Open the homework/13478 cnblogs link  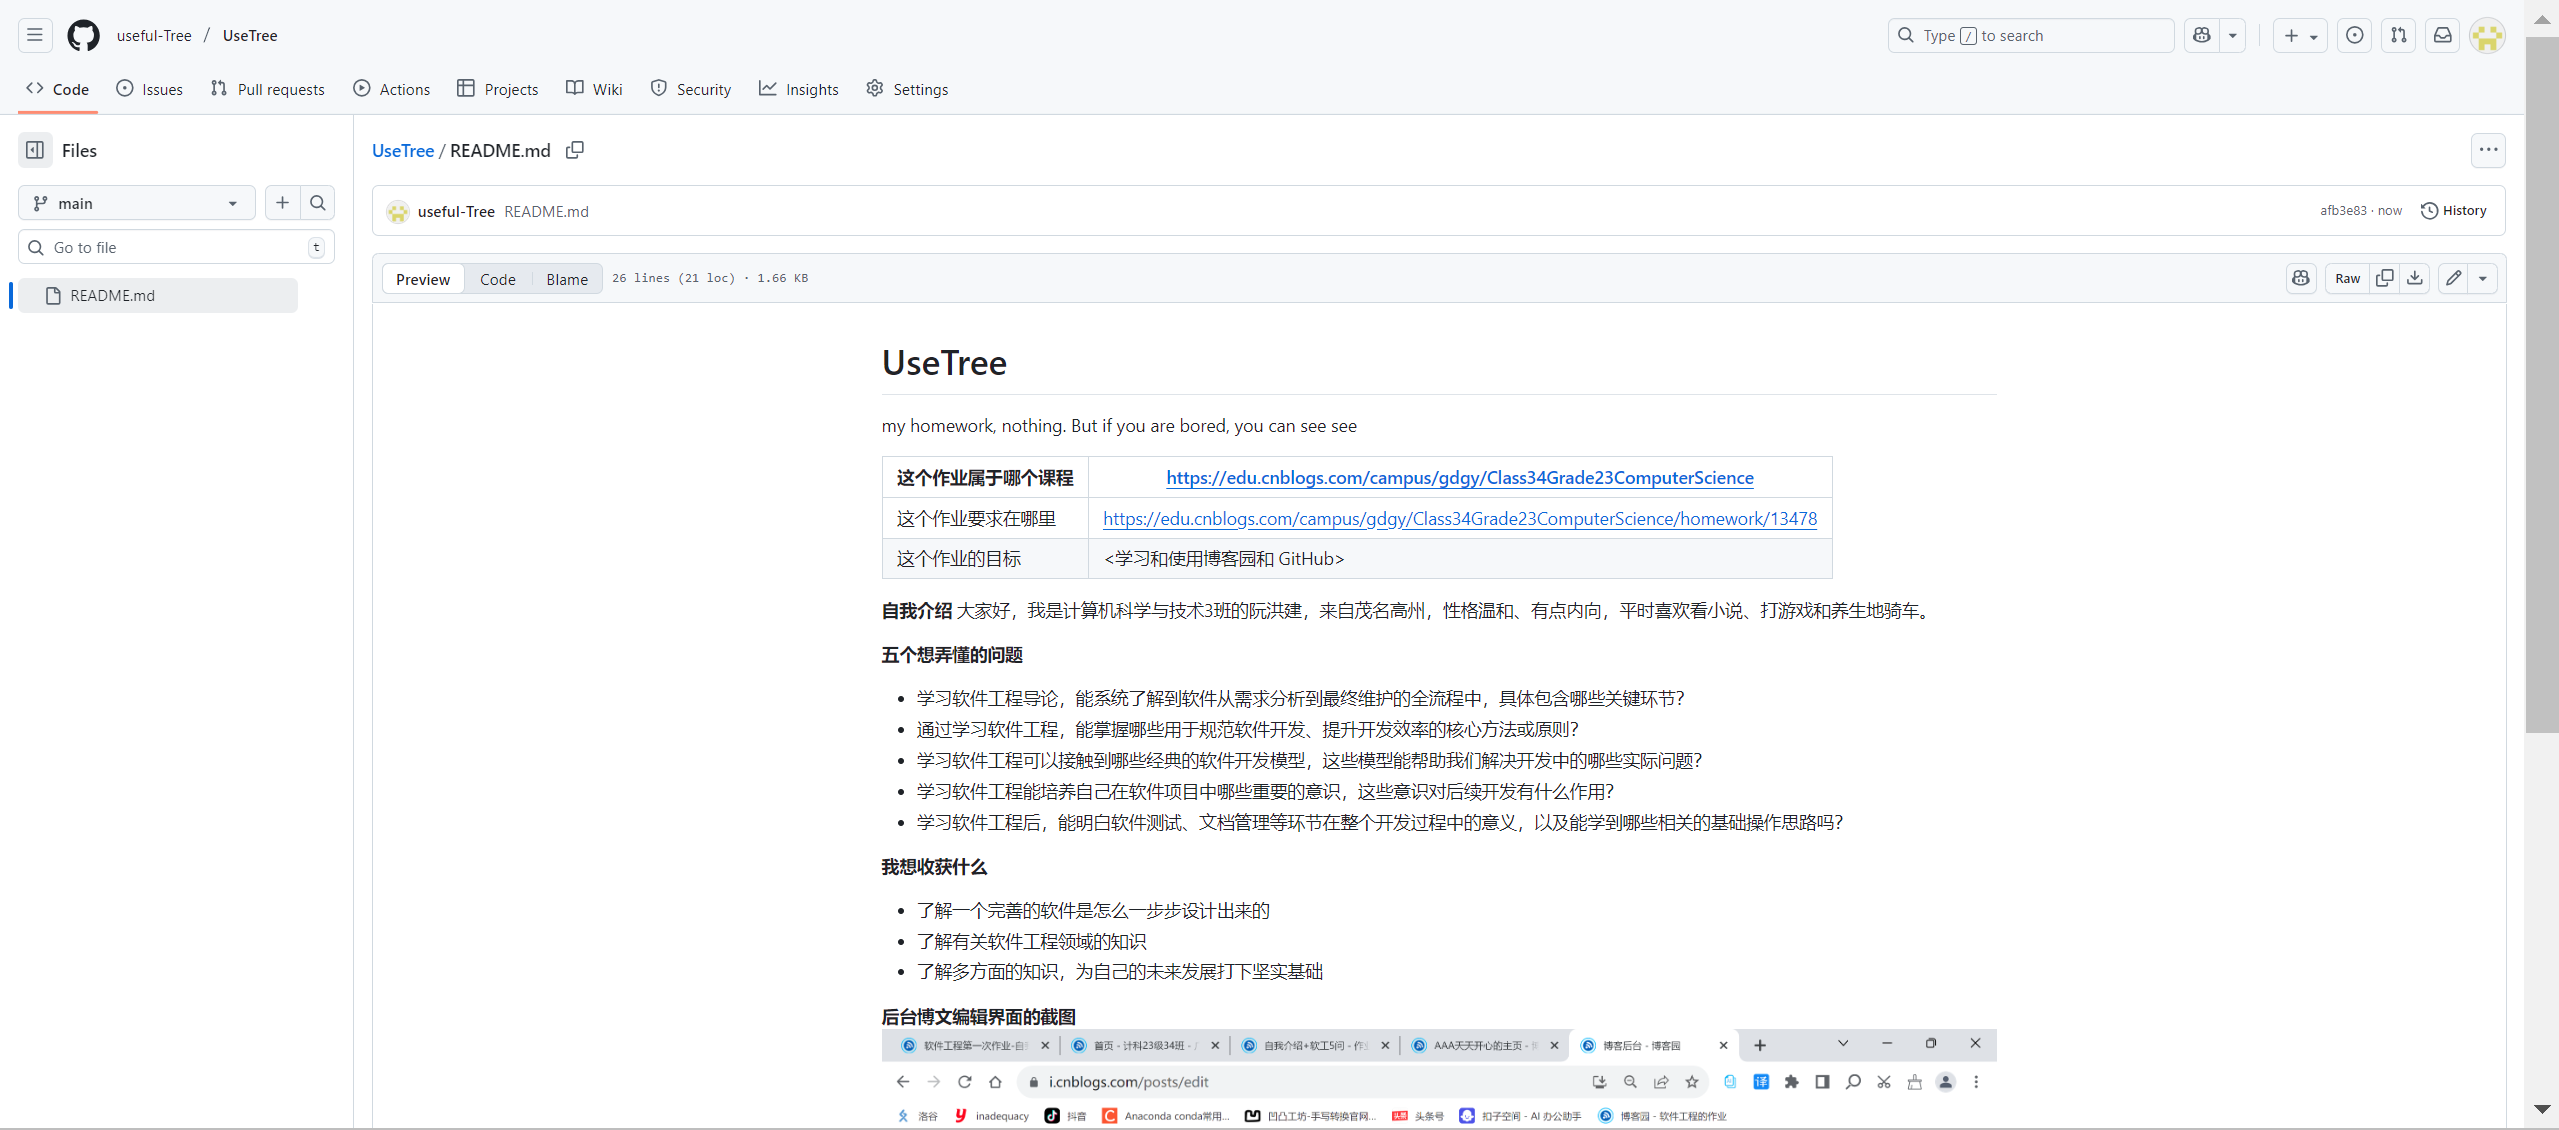pos(1459,518)
